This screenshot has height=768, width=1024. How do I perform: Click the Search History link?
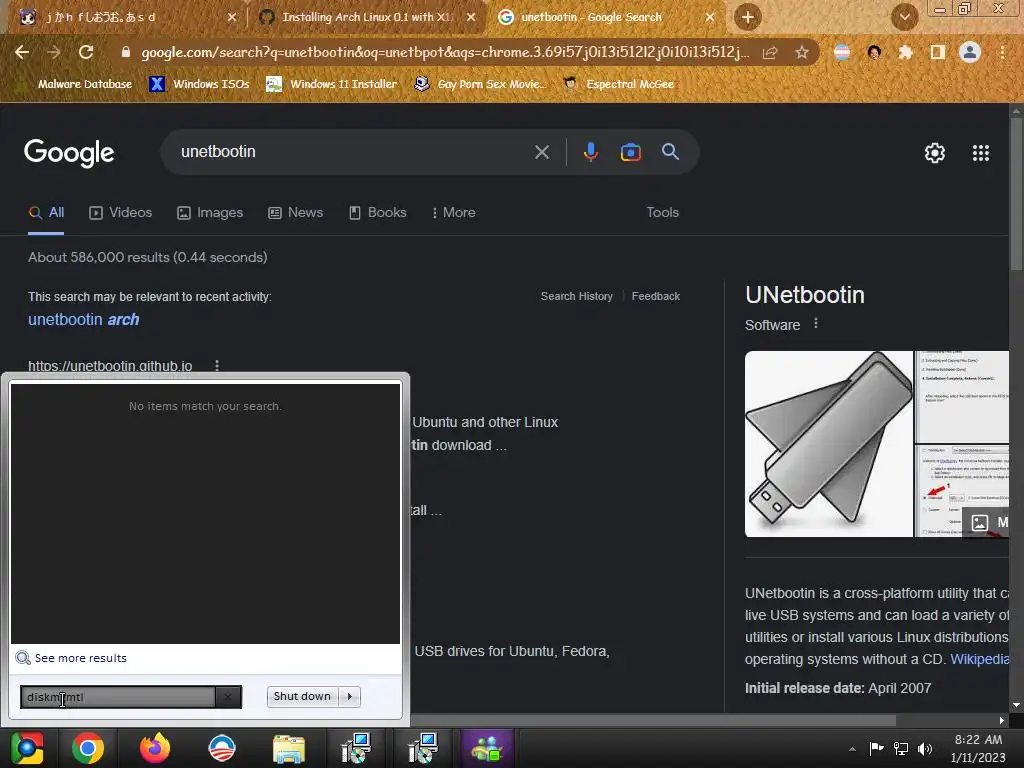[x=577, y=296]
